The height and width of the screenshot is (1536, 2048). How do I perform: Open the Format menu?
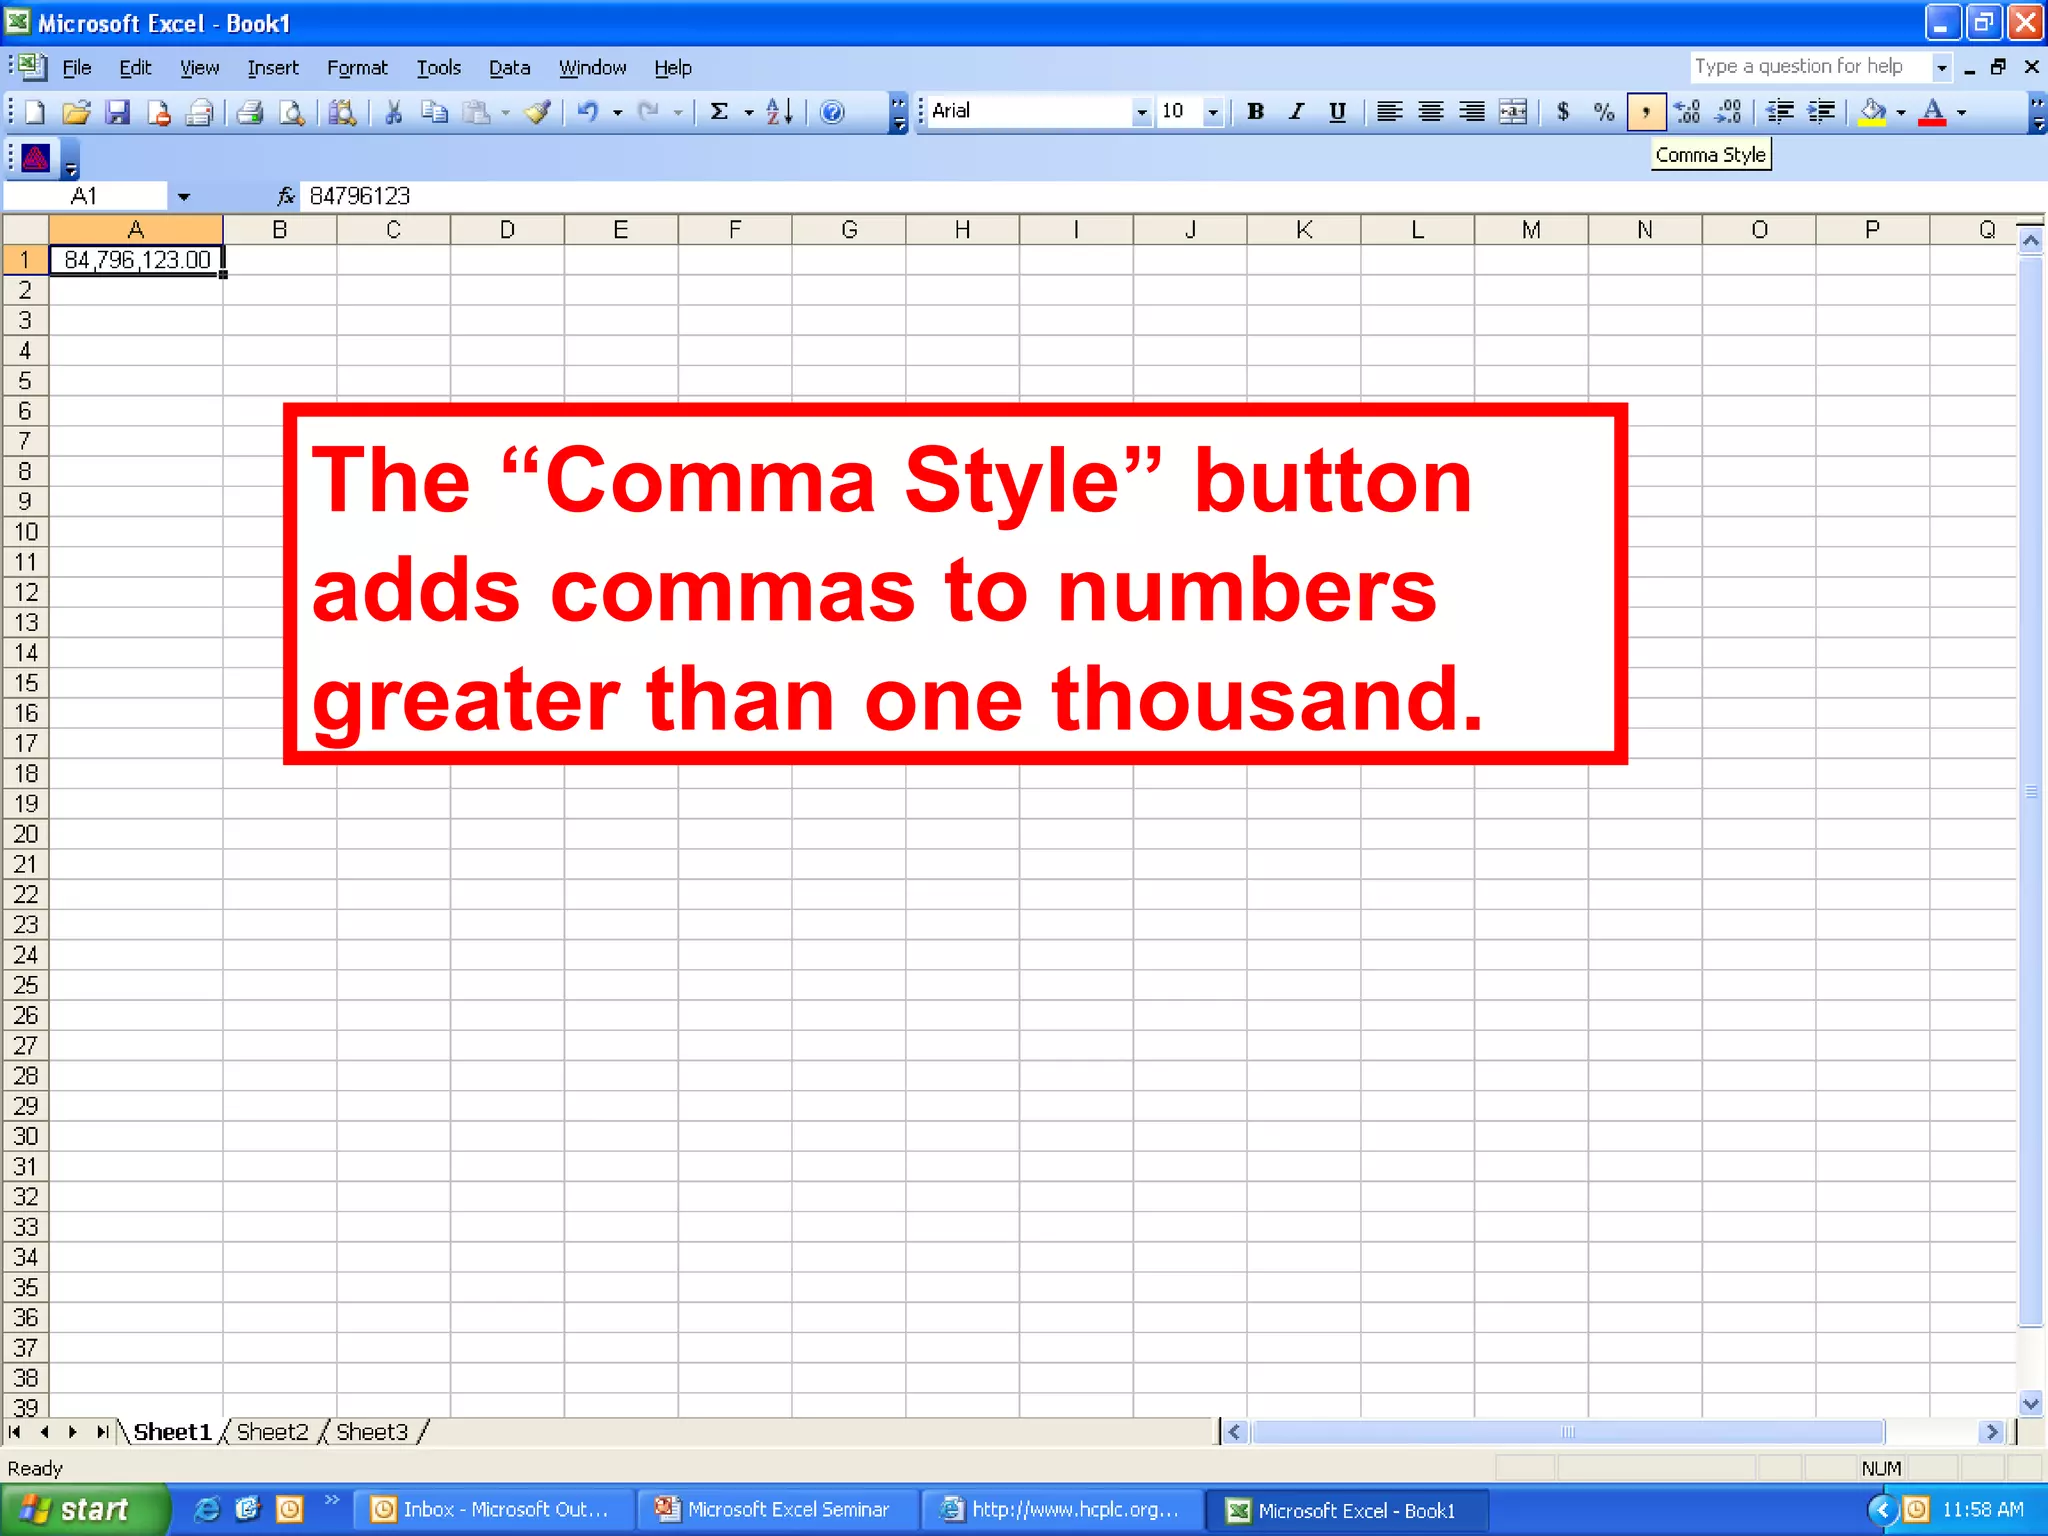pos(357,67)
